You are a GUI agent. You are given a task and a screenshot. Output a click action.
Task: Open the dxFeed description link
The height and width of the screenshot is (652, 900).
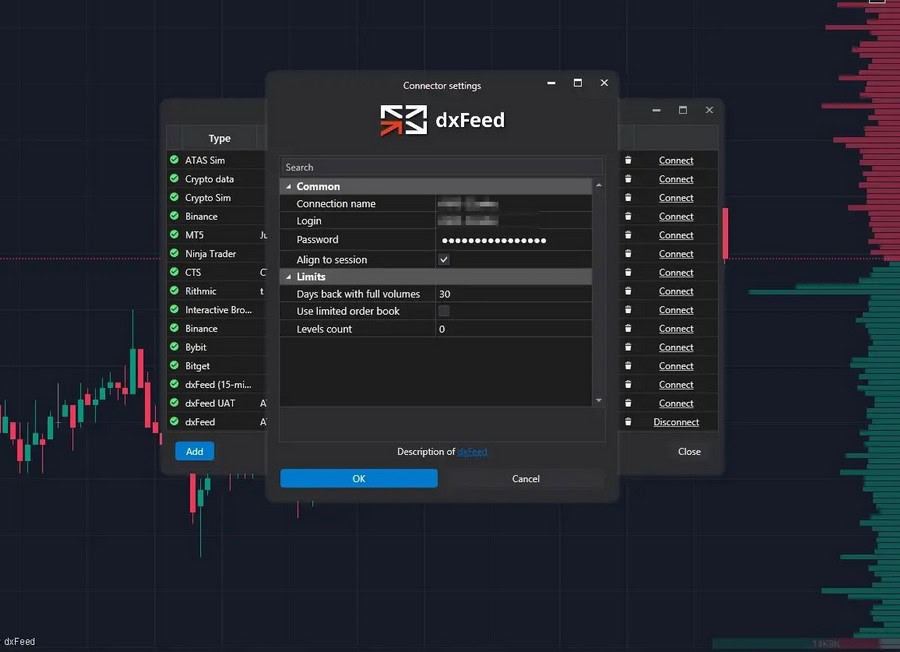click(x=472, y=452)
